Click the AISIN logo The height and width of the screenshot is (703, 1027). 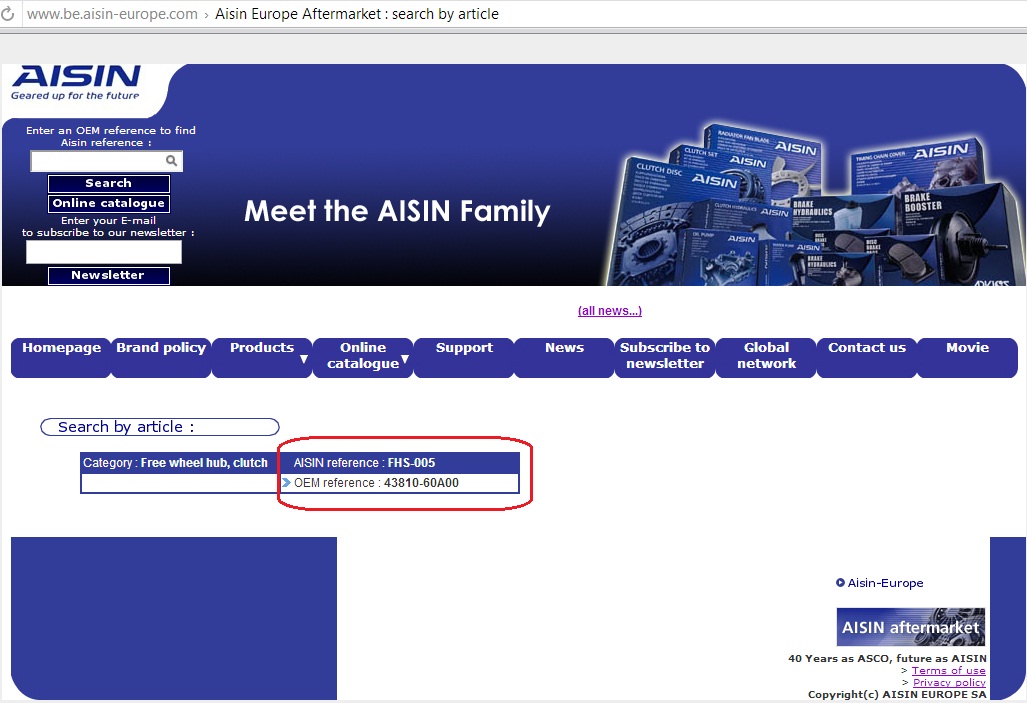tap(76, 83)
